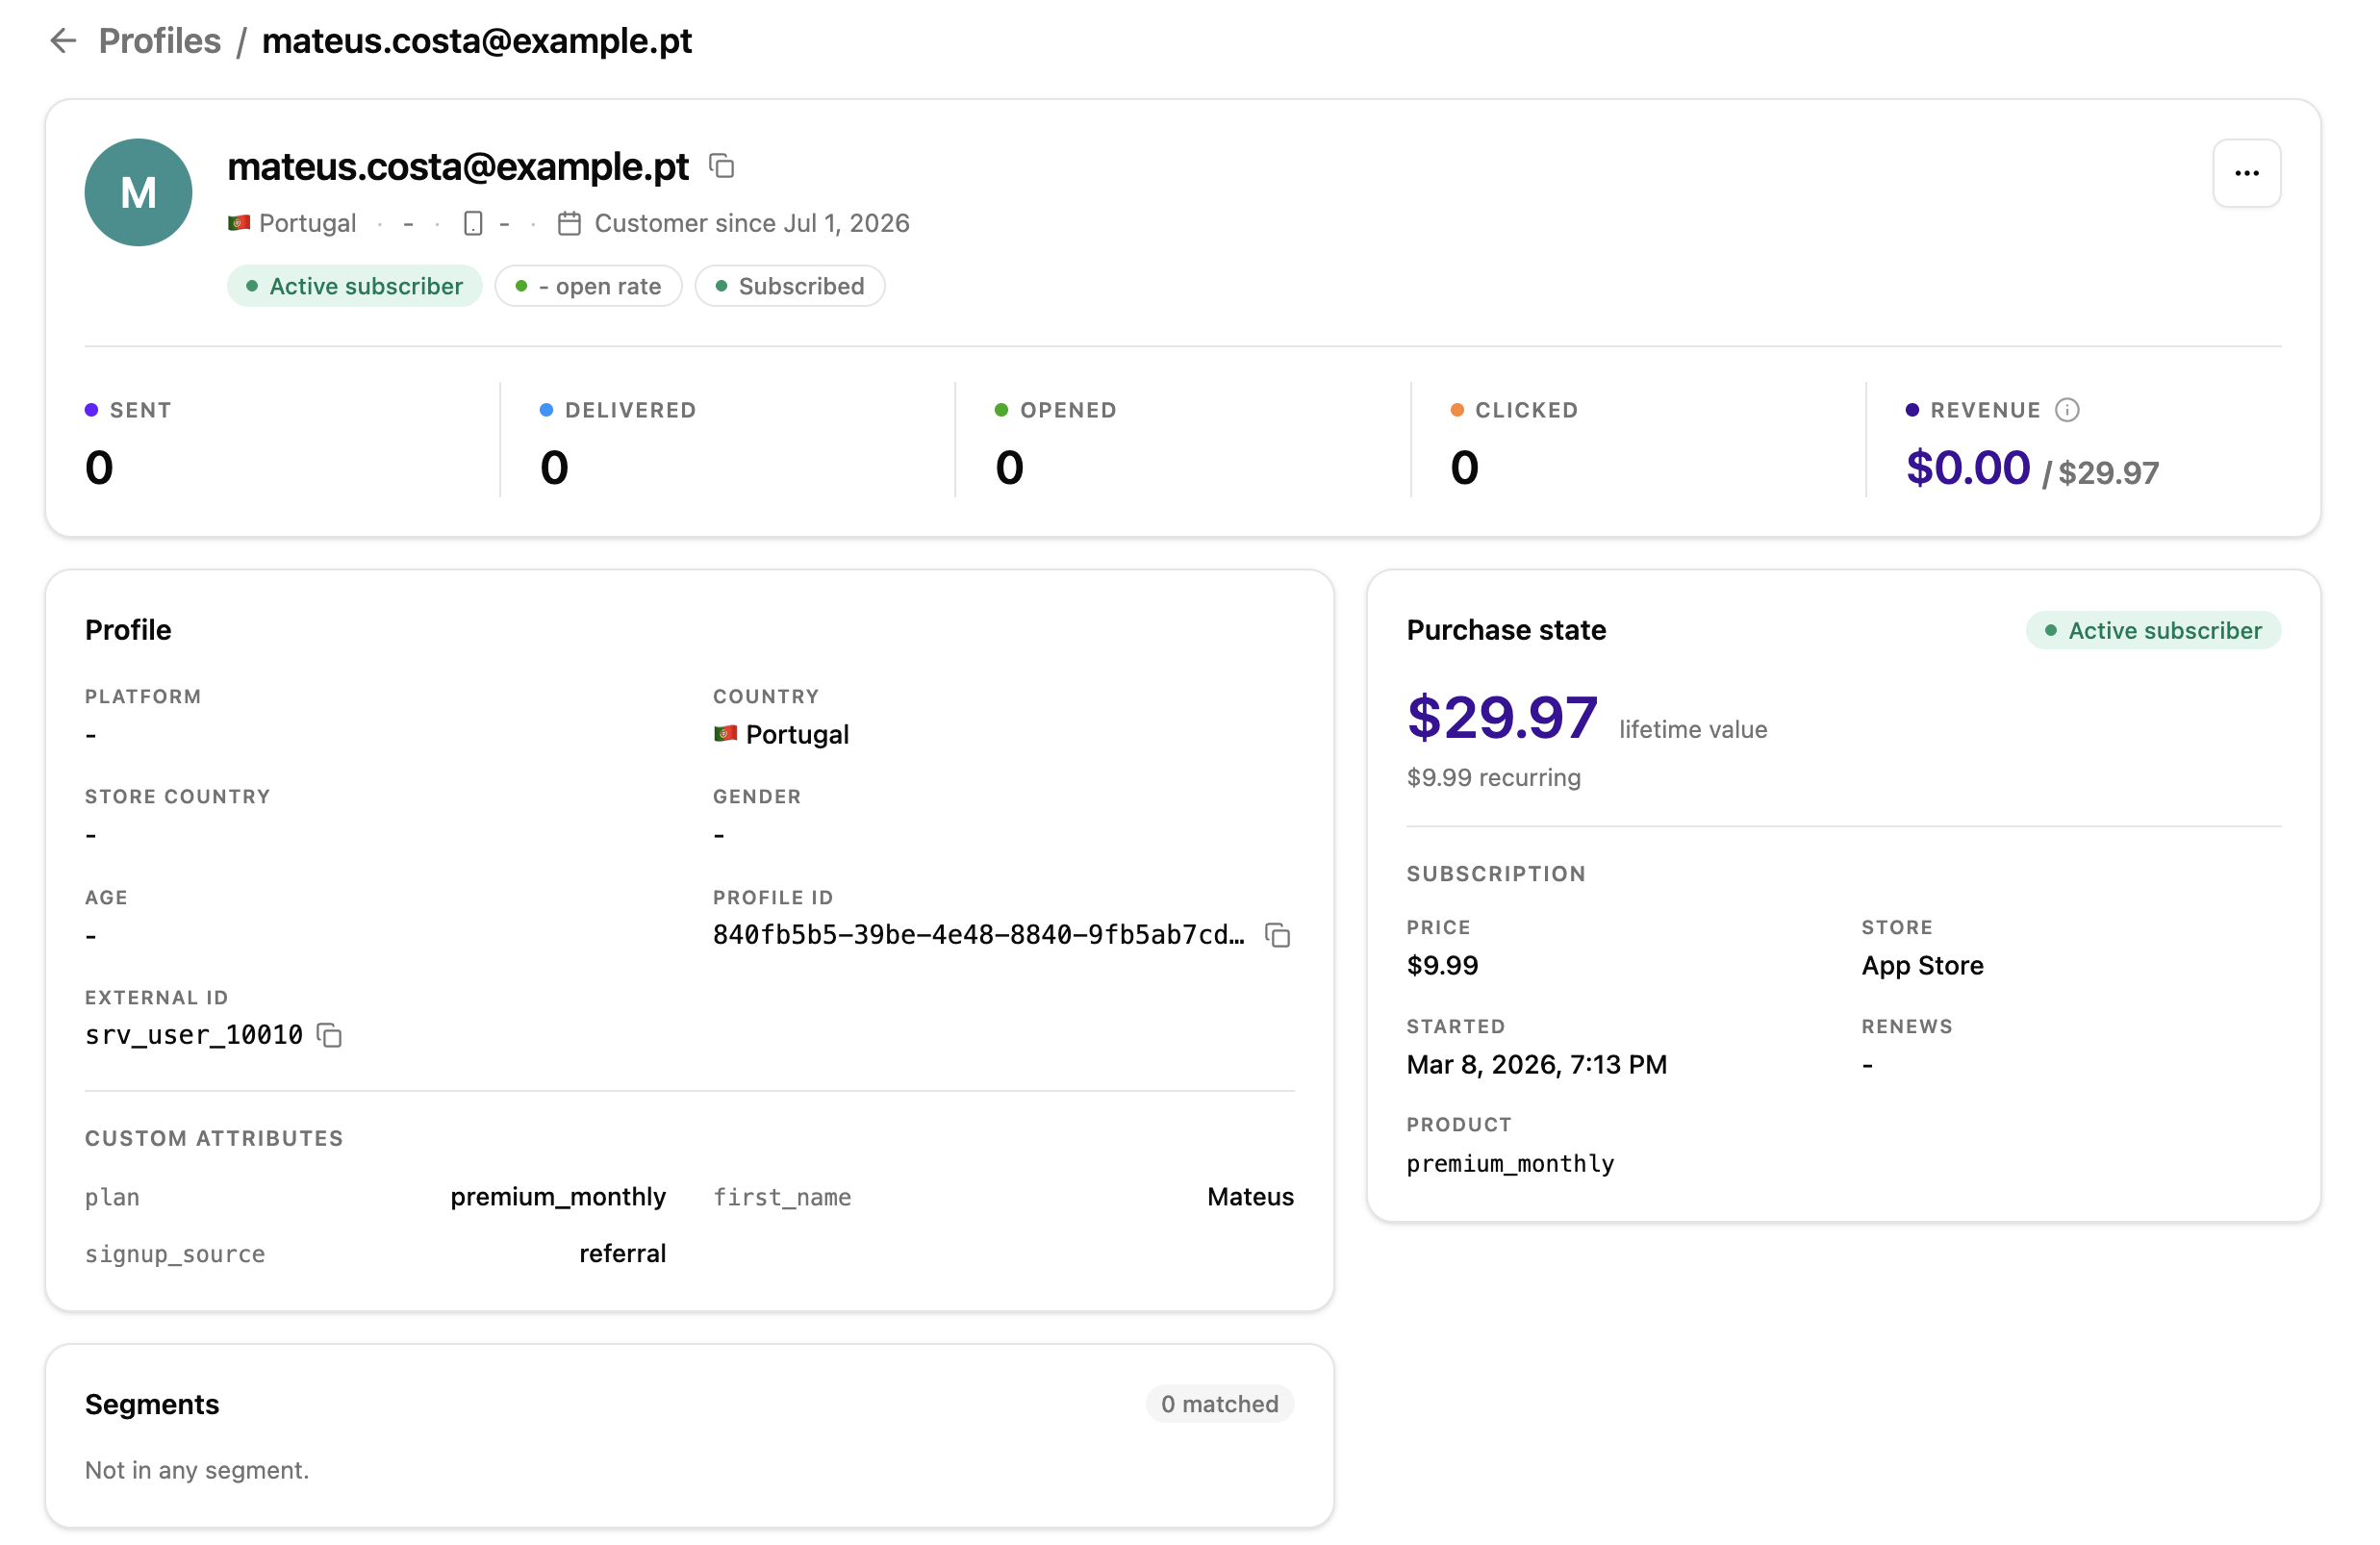Click the open rate badge

pyautogui.click(x=588, y=286)
